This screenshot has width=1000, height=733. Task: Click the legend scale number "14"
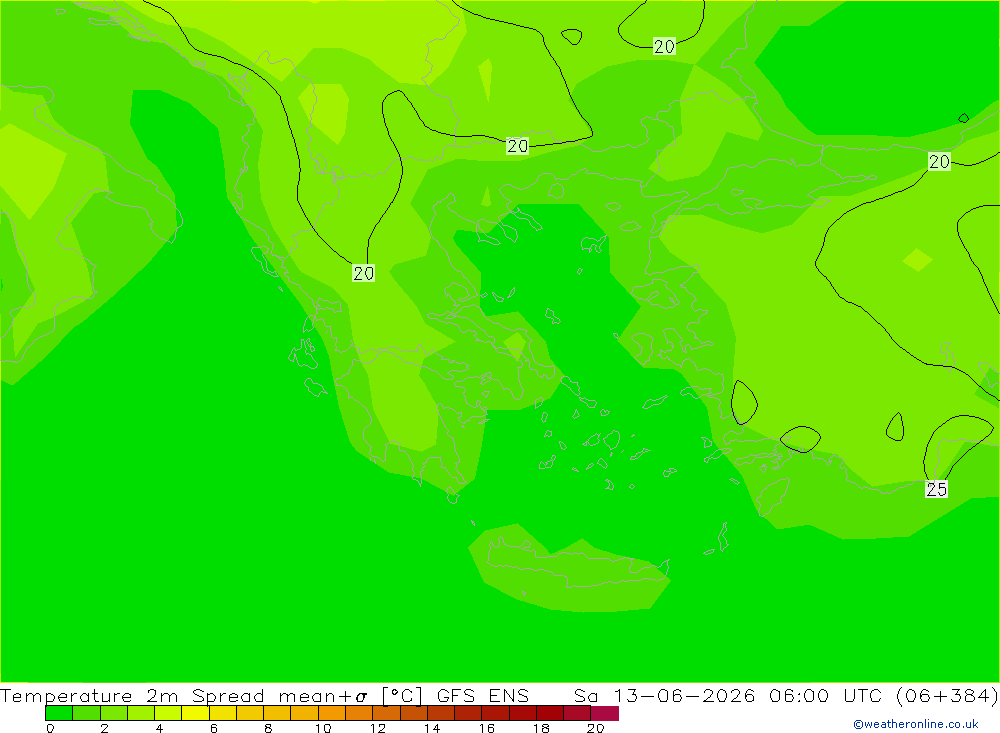click(432, 728)
